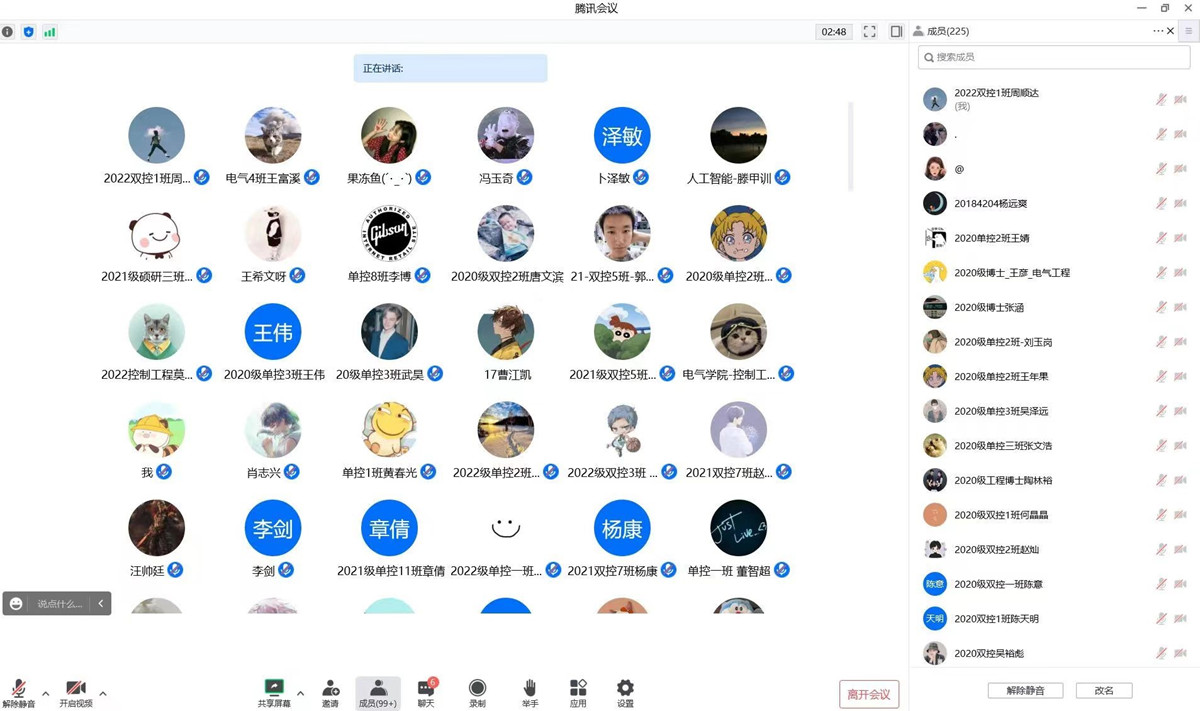Open share screen options arrow
The width and height of the screenshot is (1200, 711).
pos(300,693)
